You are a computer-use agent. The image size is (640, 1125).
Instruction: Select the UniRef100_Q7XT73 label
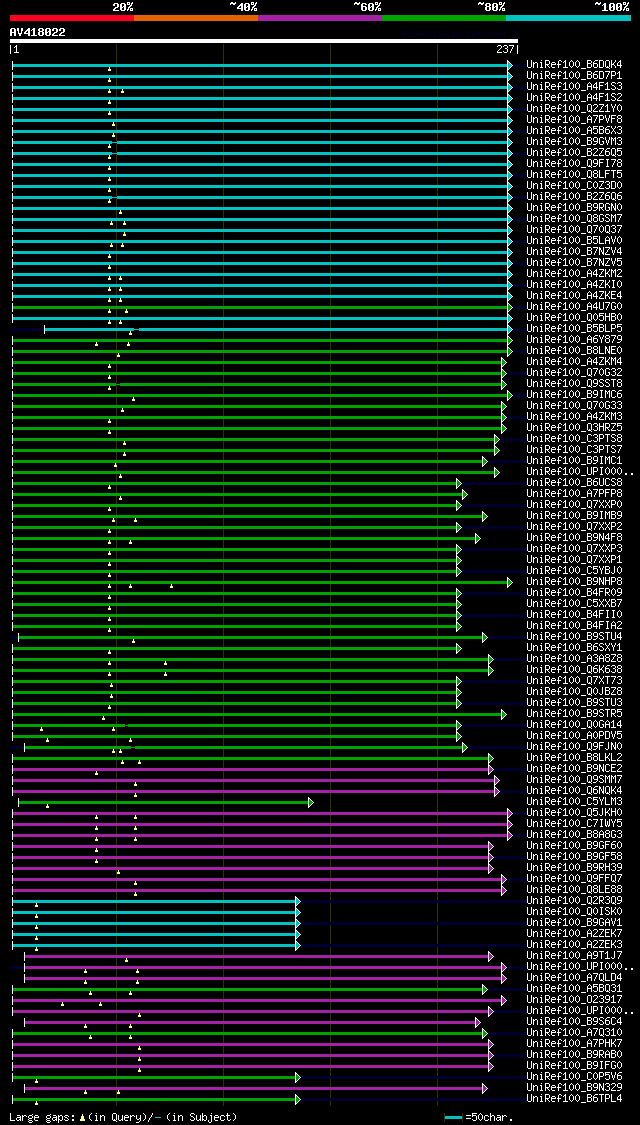(x=574, y=680)
